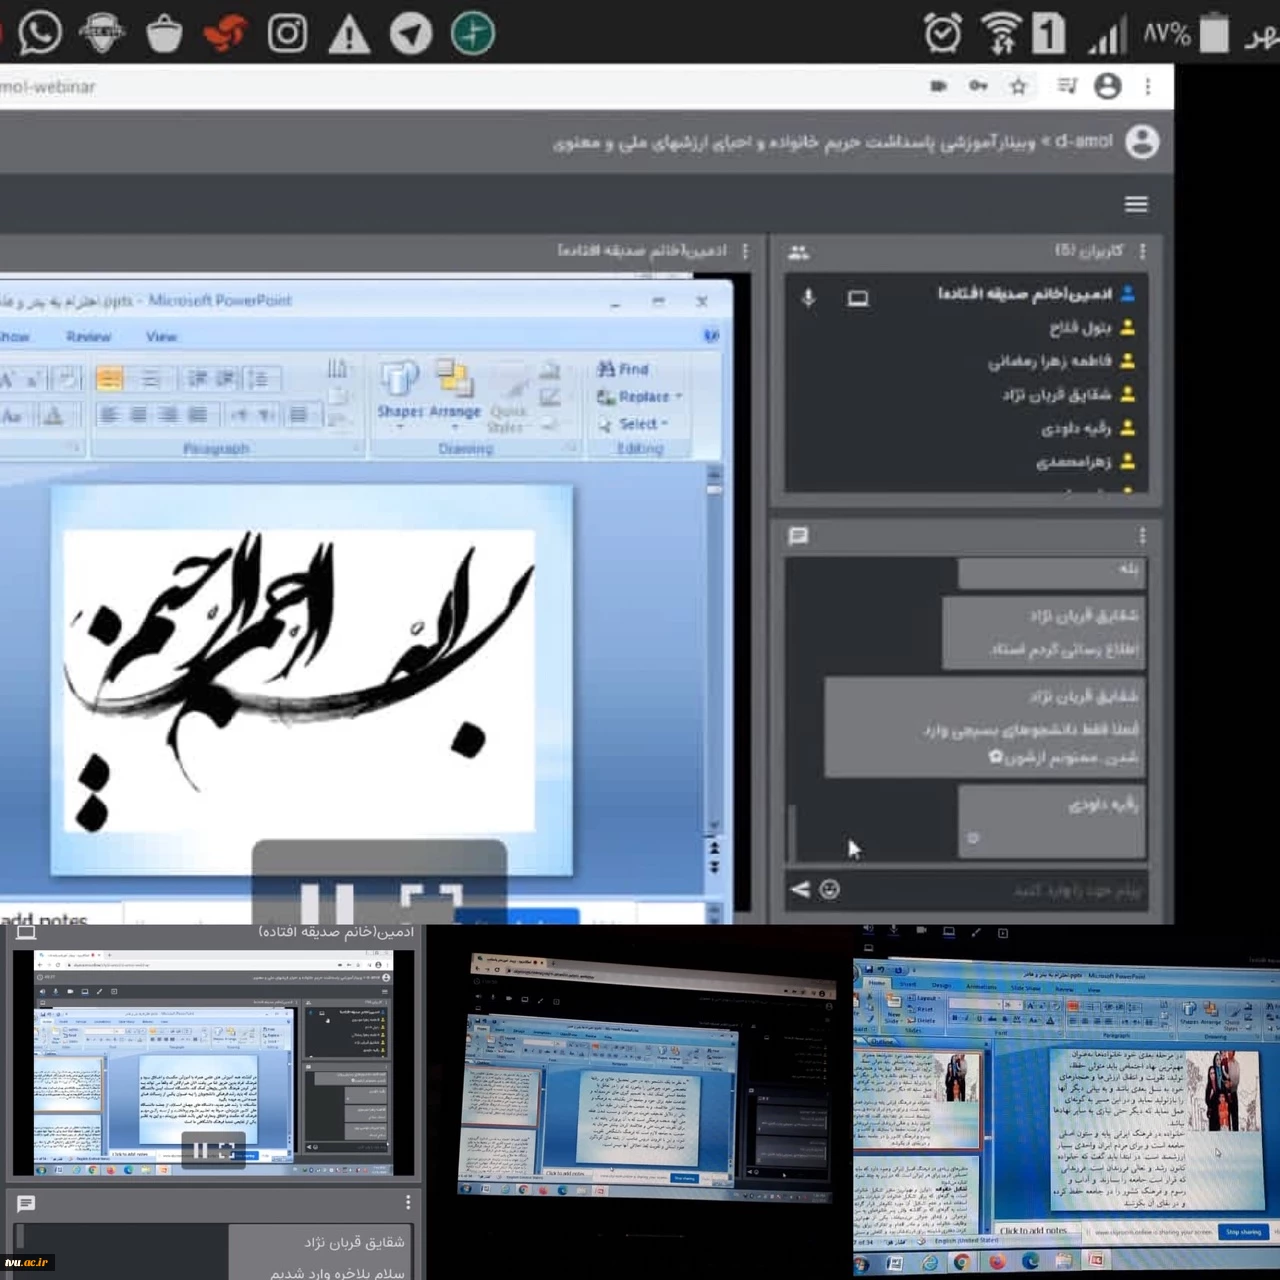Switch to the View ribbon tab

tap(161, 337)
